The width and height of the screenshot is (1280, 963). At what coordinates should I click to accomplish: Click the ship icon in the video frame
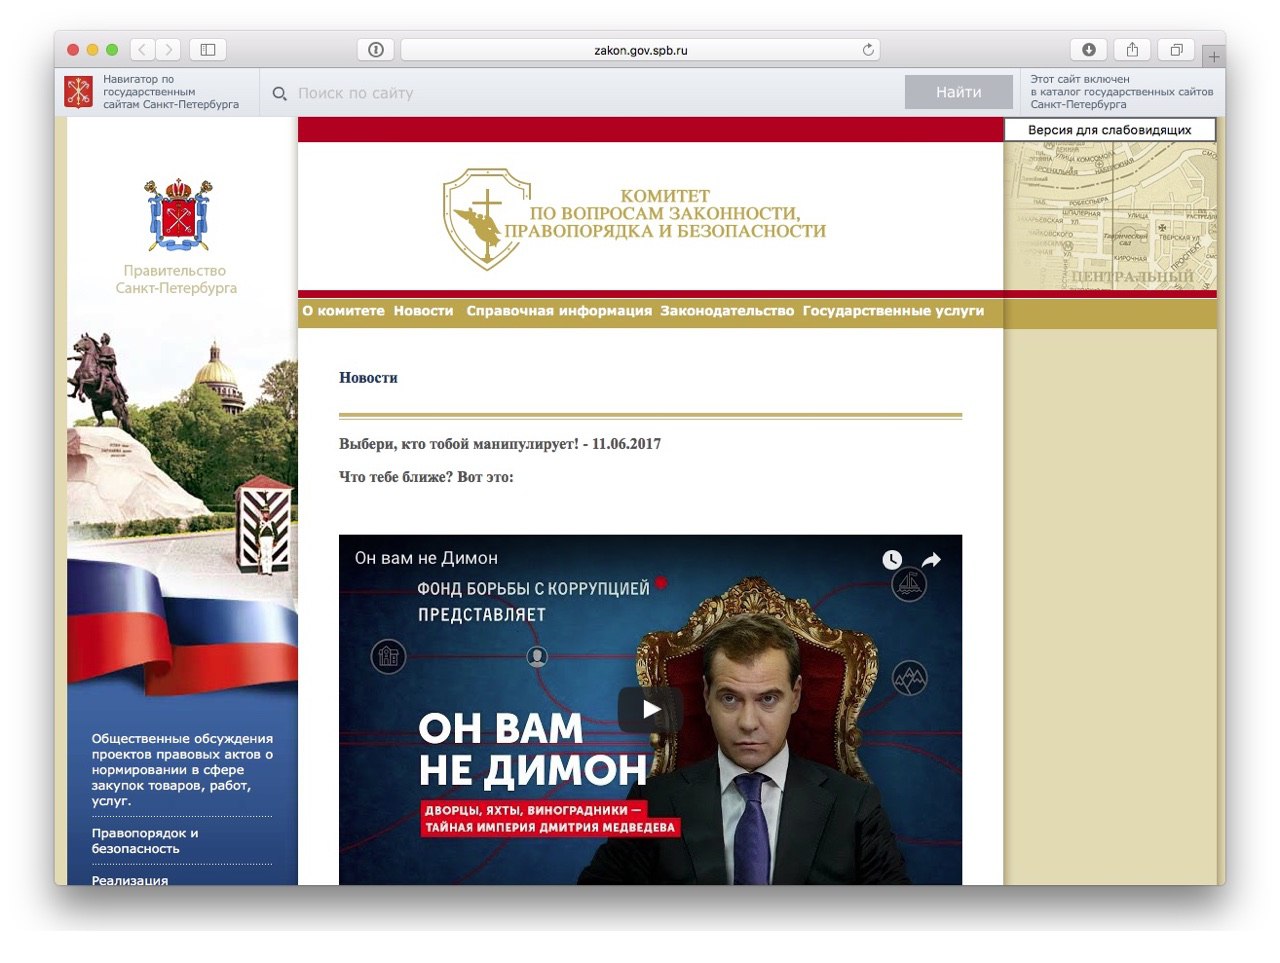coord(909,584)
